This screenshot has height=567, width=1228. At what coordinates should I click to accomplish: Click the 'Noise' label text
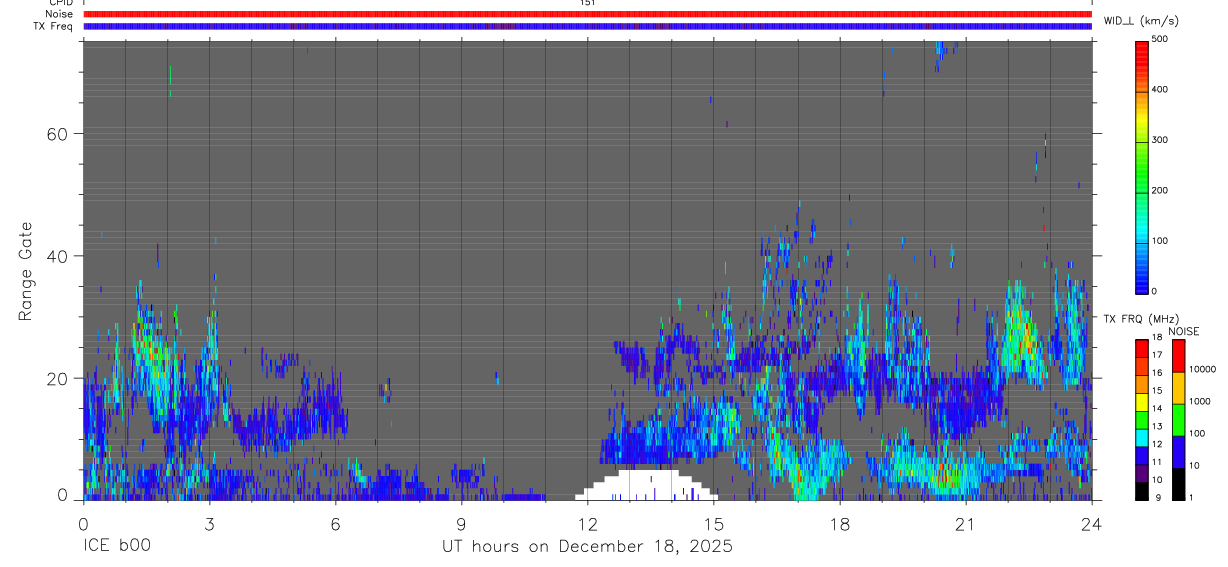click(59, 14)
